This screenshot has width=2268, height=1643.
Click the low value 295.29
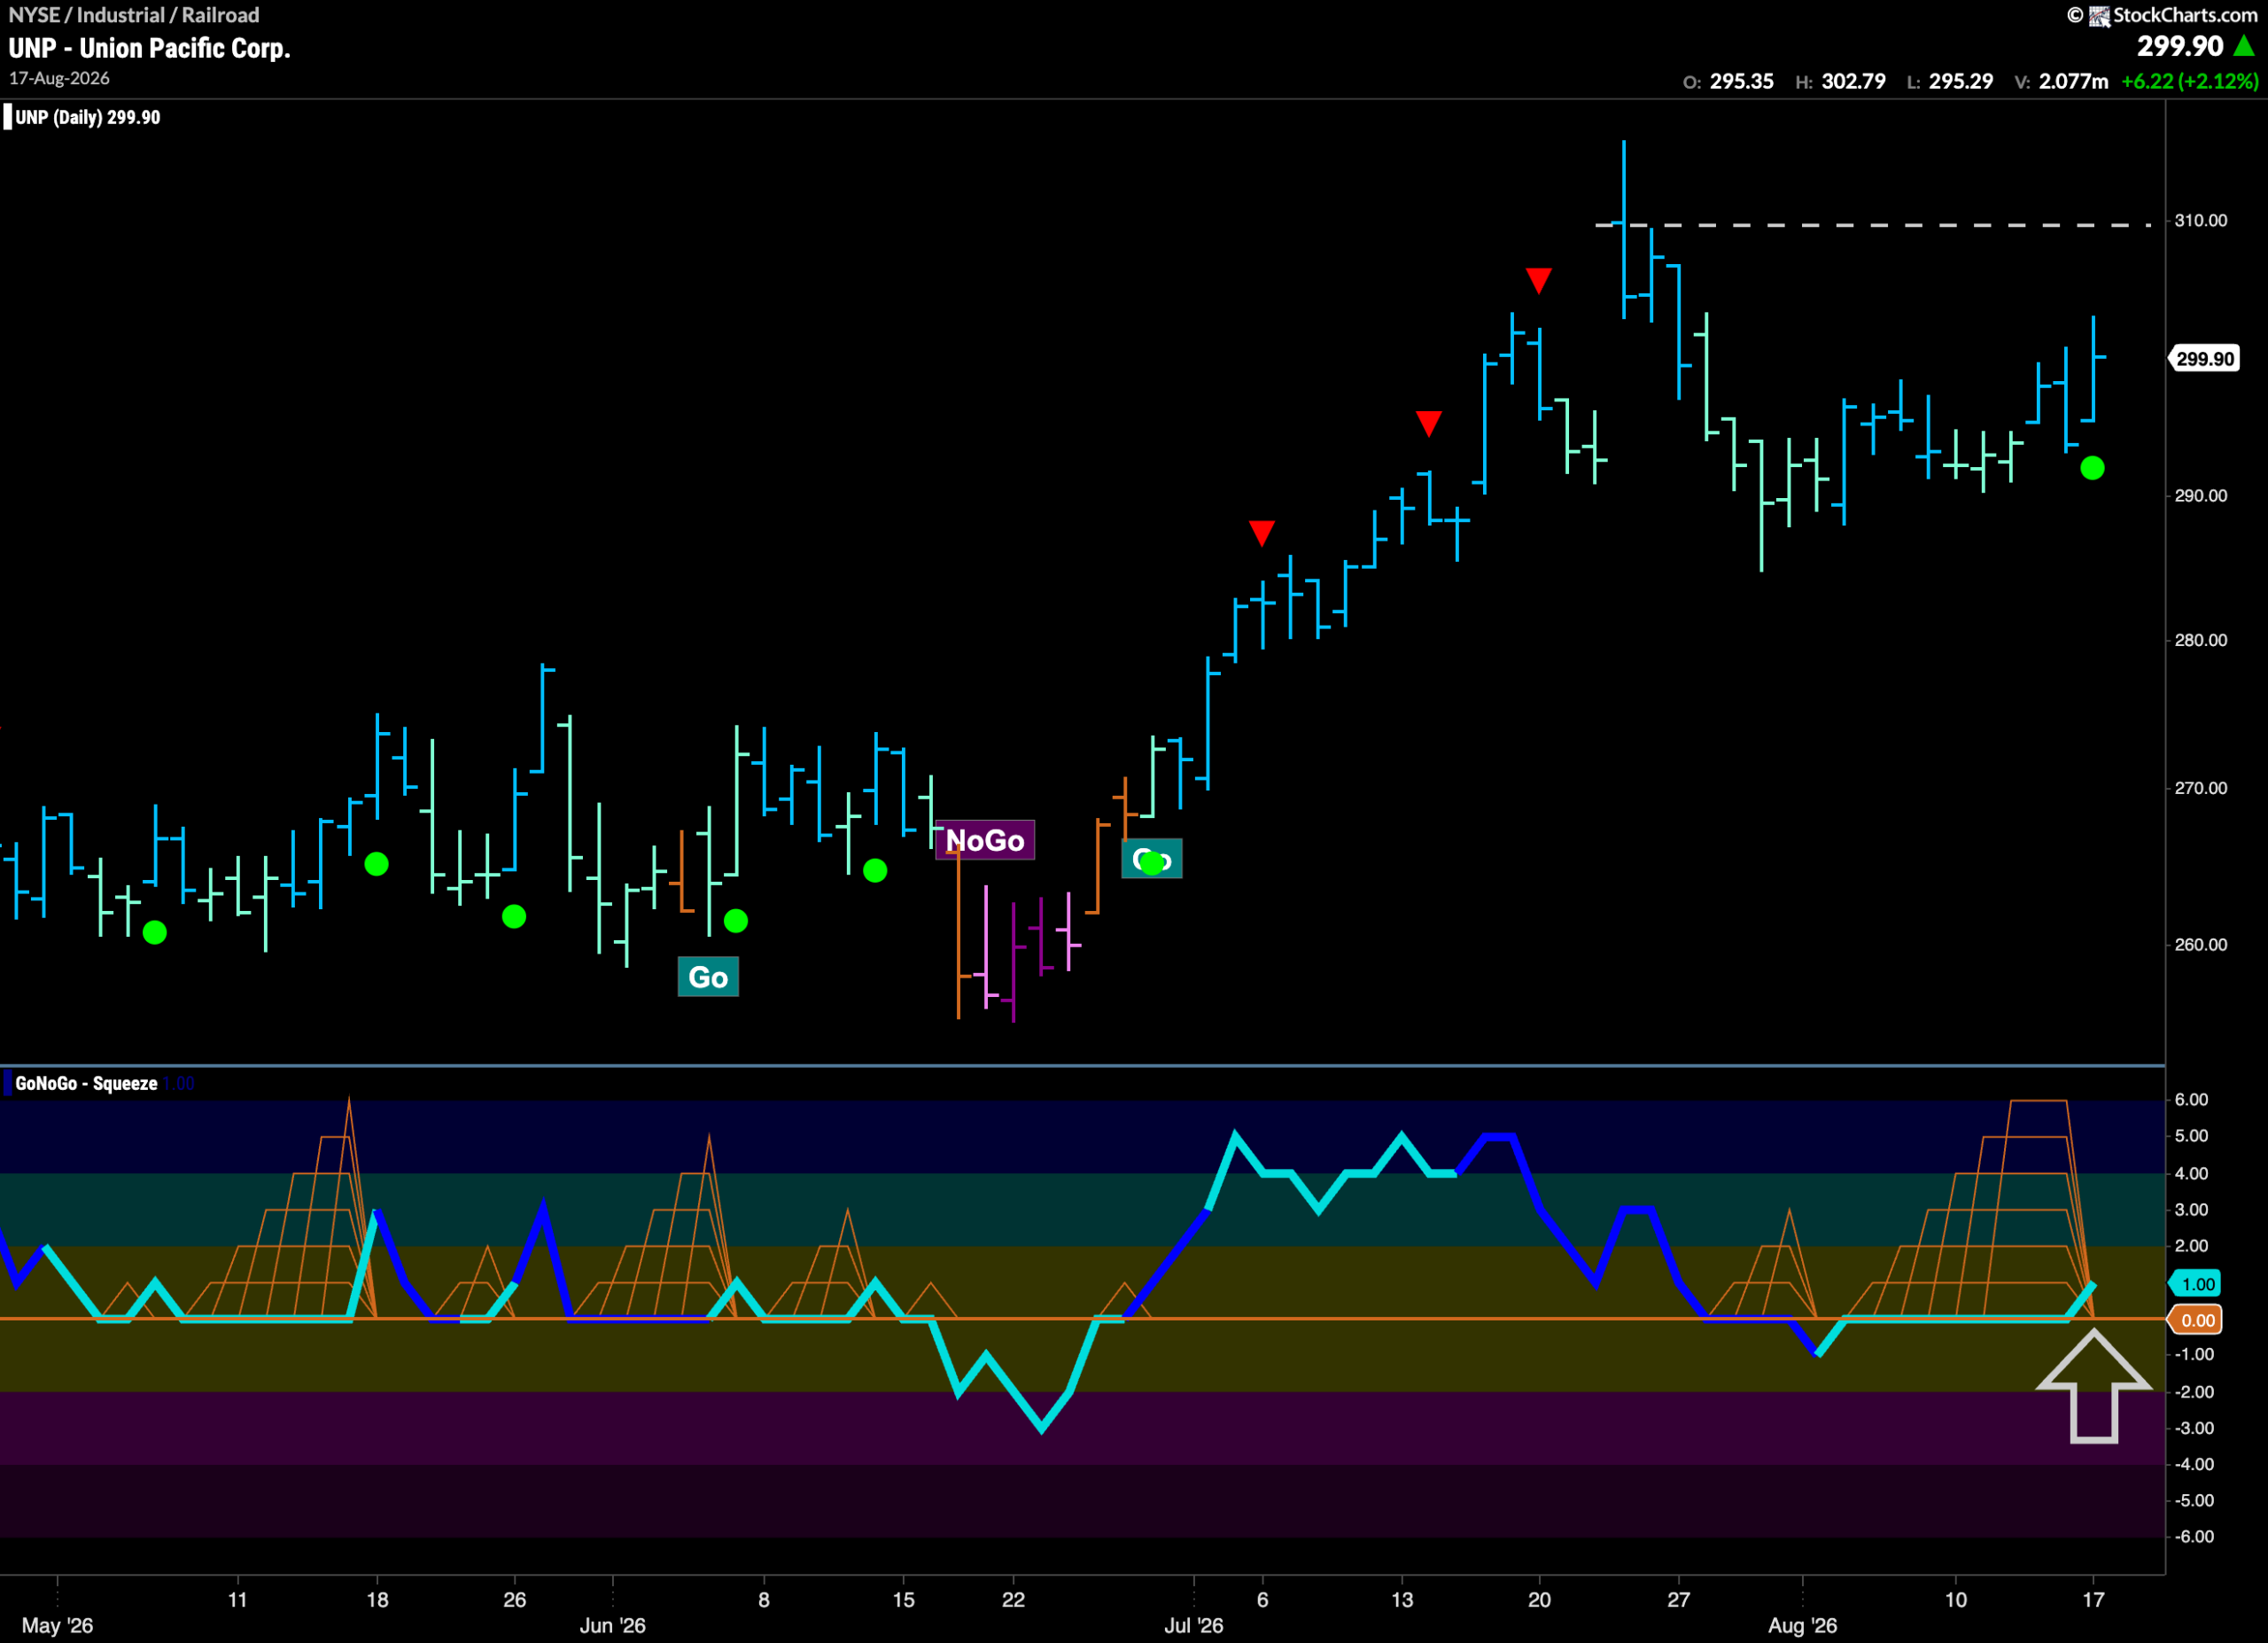coord(1961,82)
